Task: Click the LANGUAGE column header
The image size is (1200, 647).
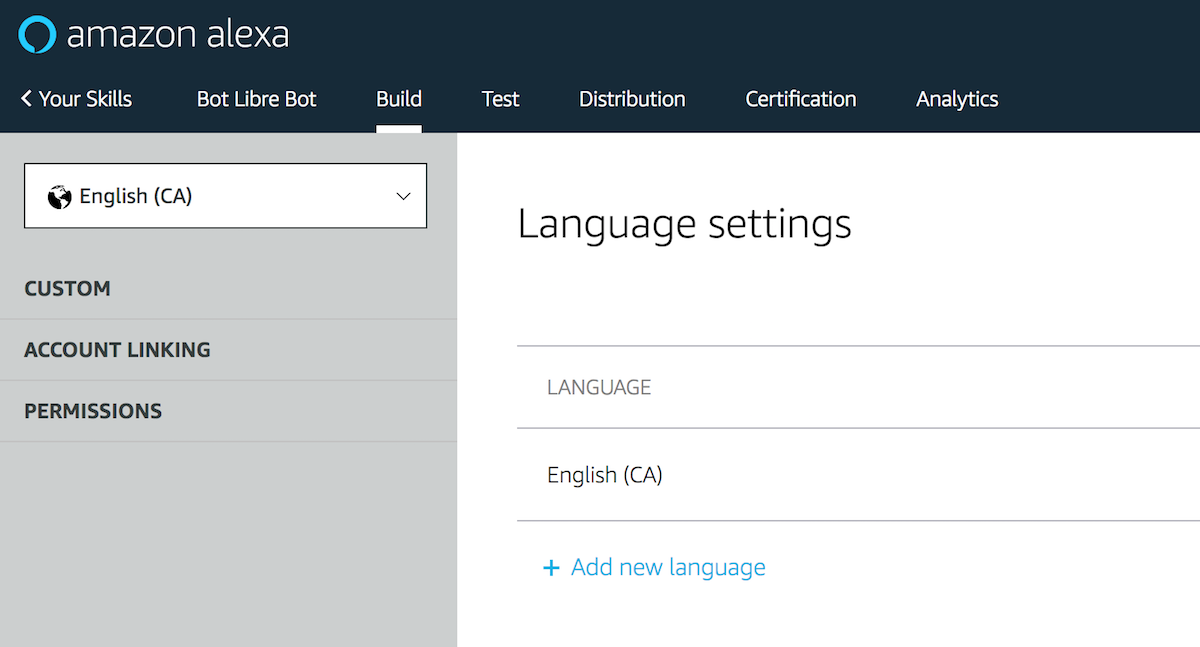Action: pos(599,387)
